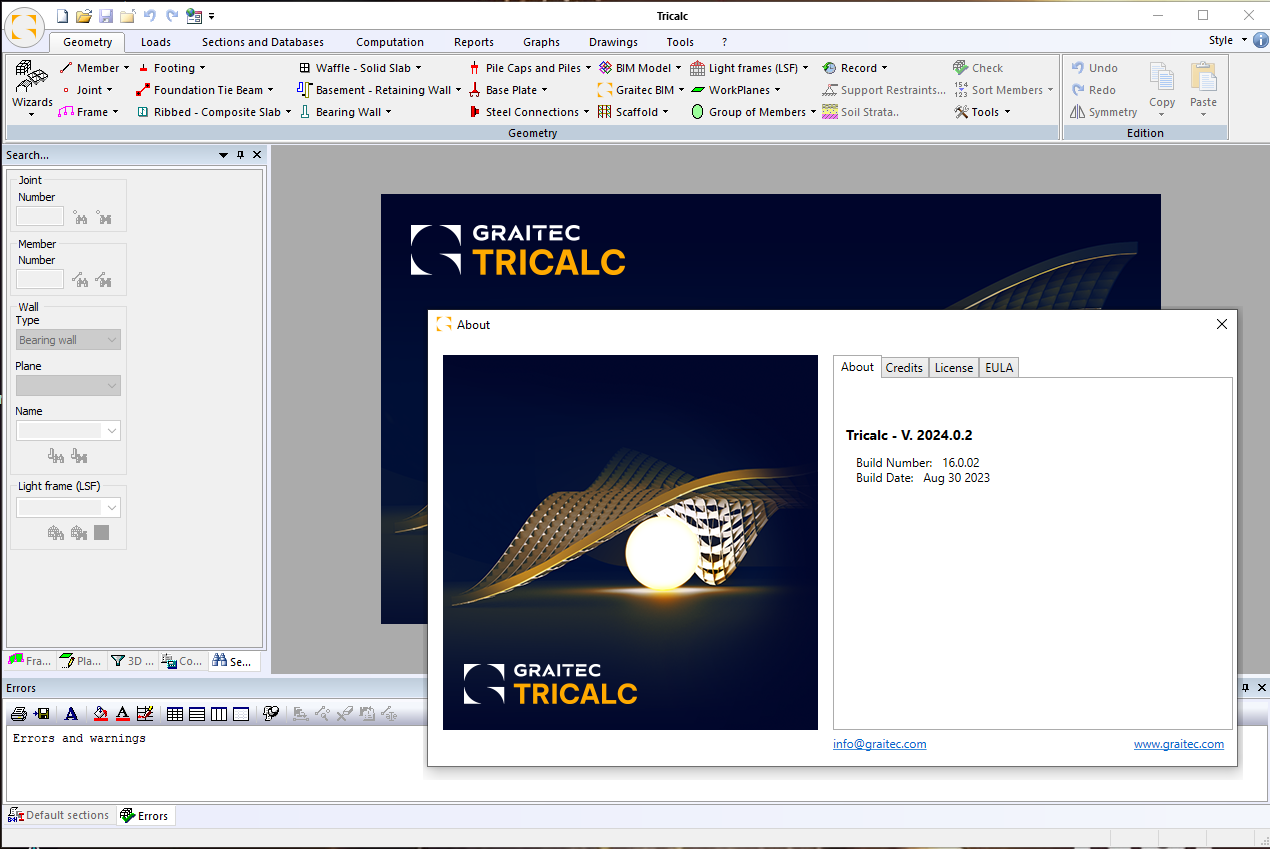Screen dimensions: 1270x849
Task: Click the Symmetry tool in Edition group
Action: pyautogui.click(x=1104, y=112)
